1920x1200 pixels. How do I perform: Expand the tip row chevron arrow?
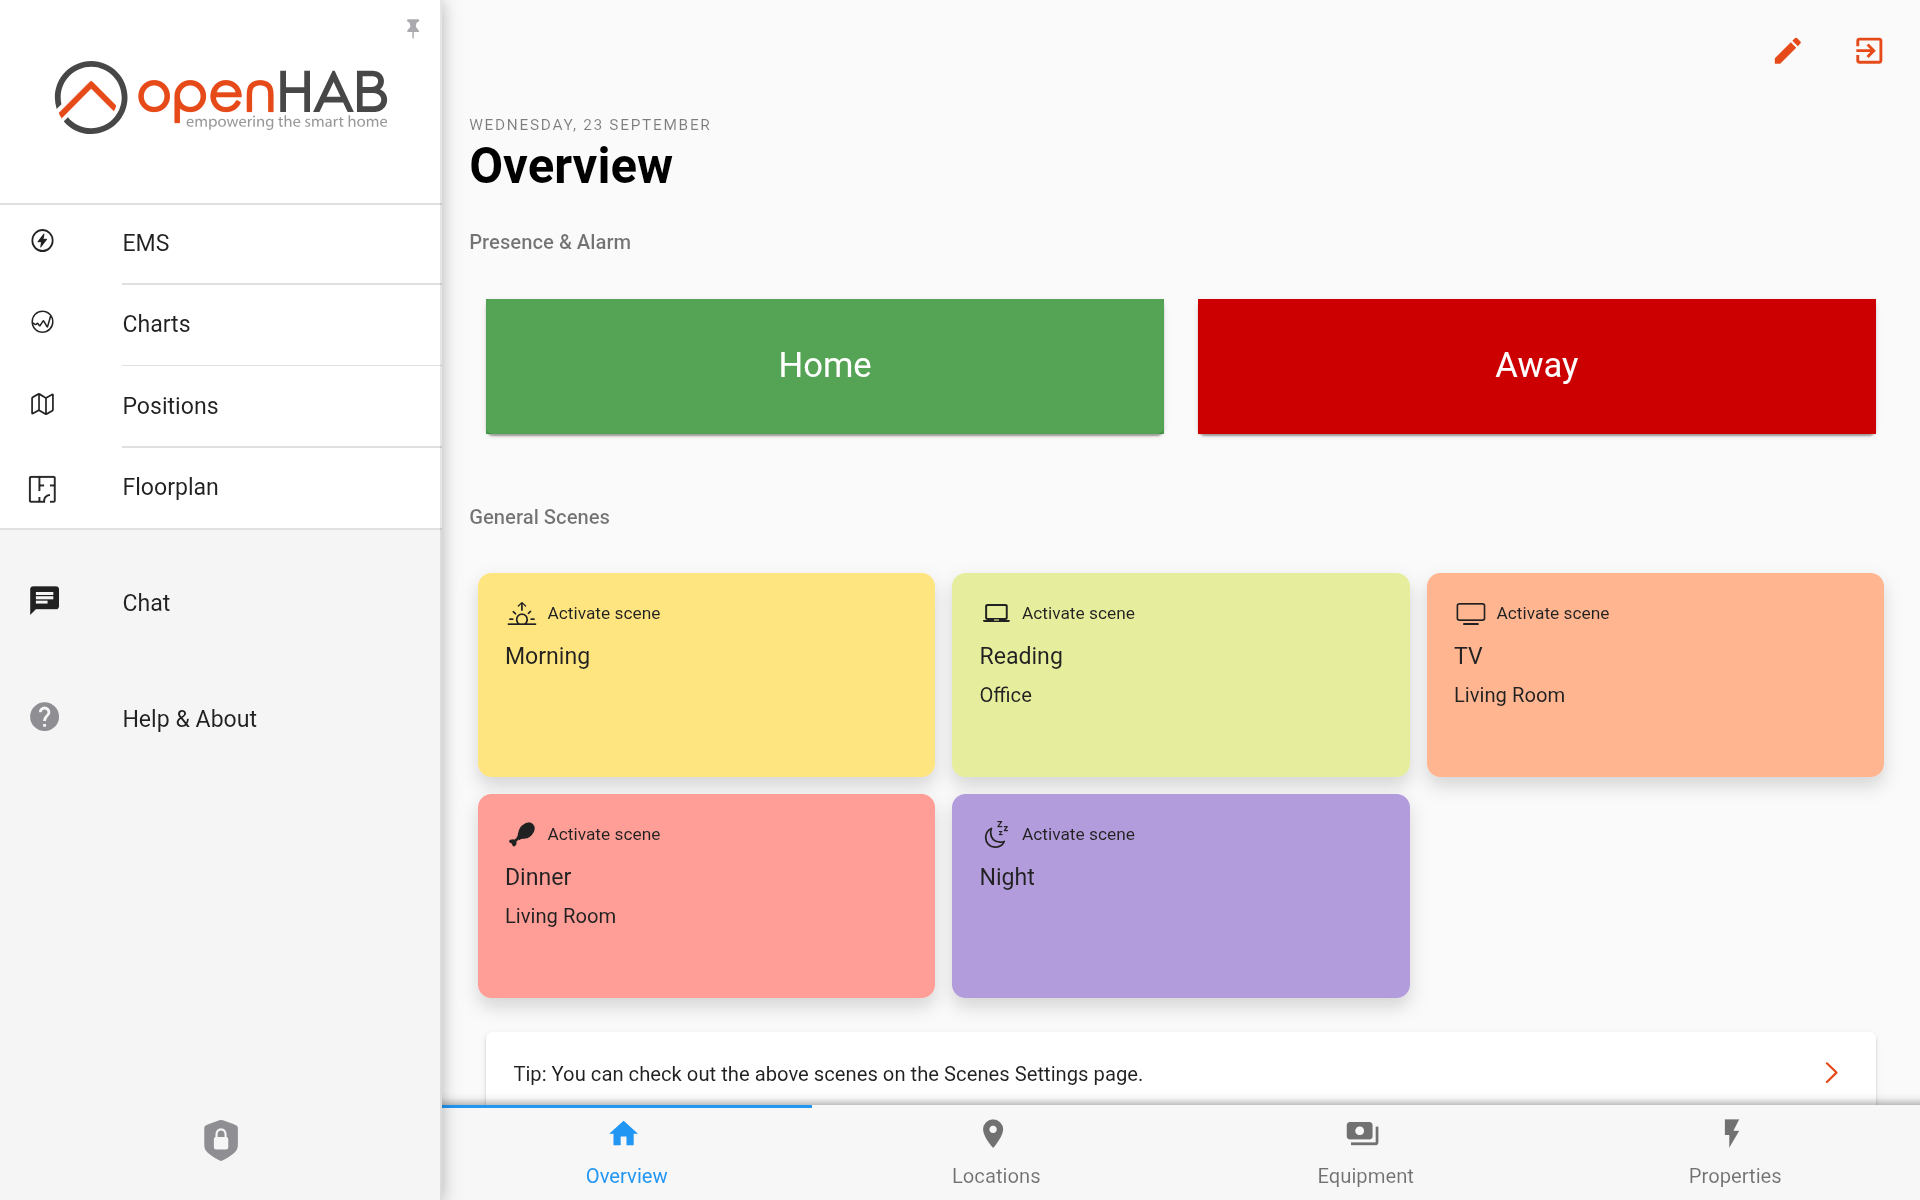(x=1831, y=1073)
